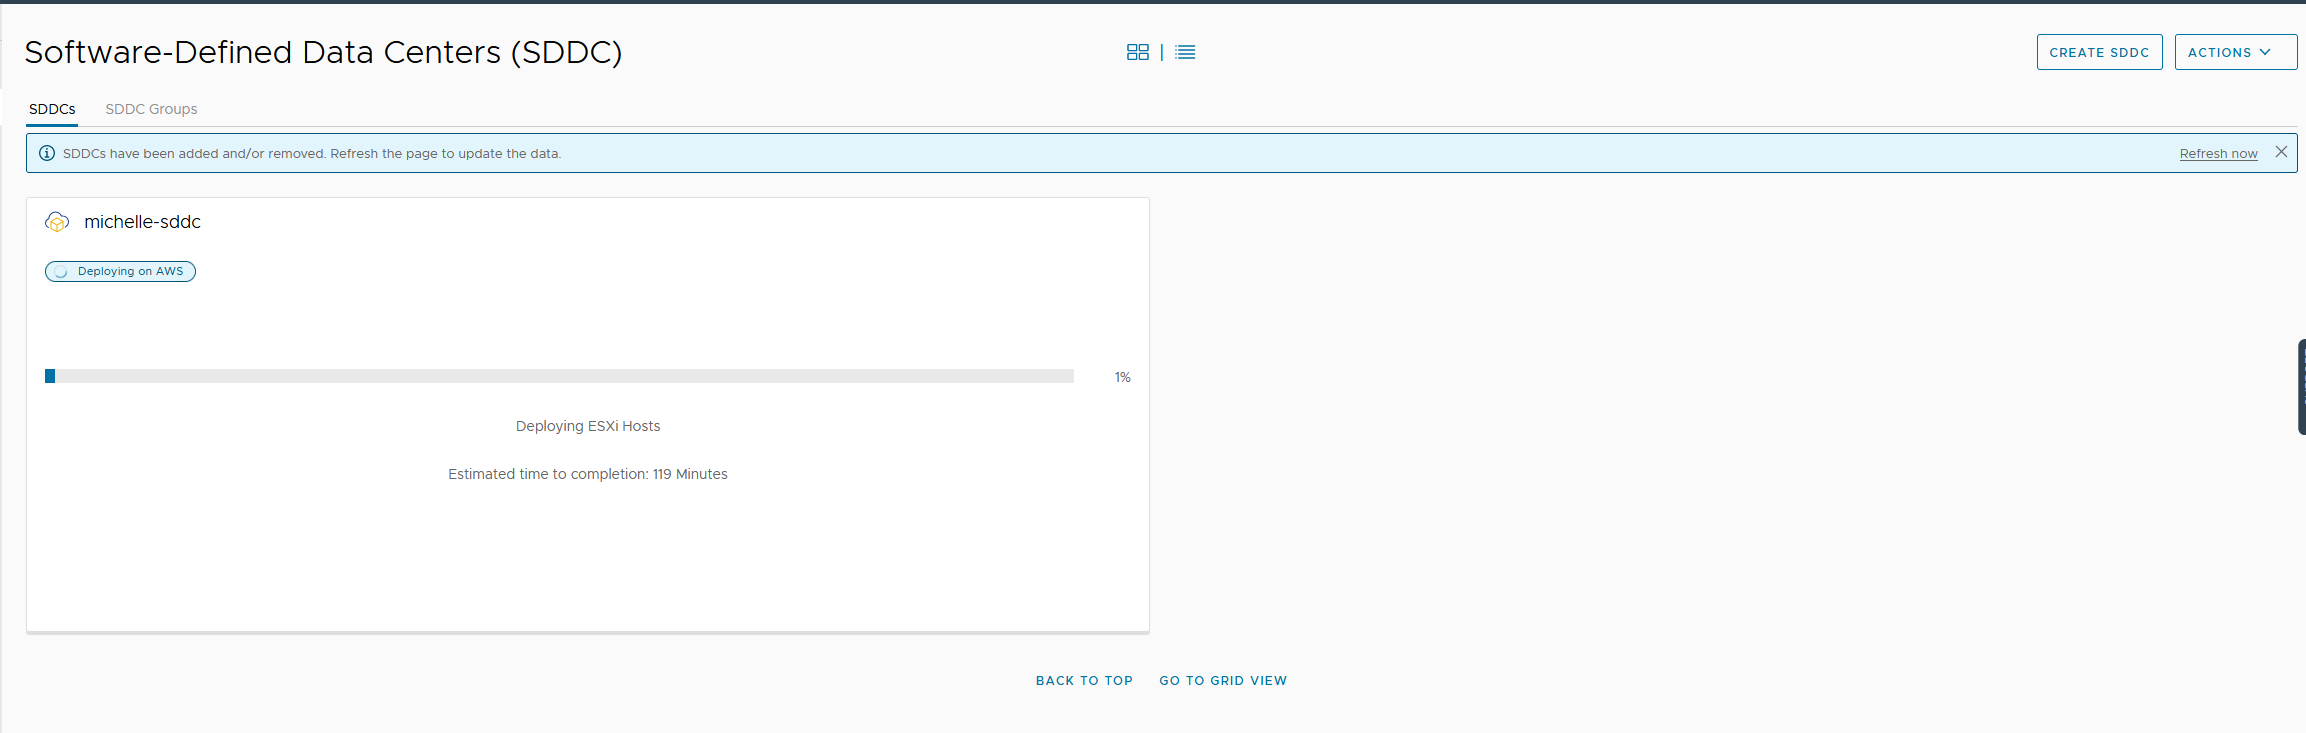Click the Deploying on AWS status badge
The image size is (2306, 733).
click(x=120, y=271)
